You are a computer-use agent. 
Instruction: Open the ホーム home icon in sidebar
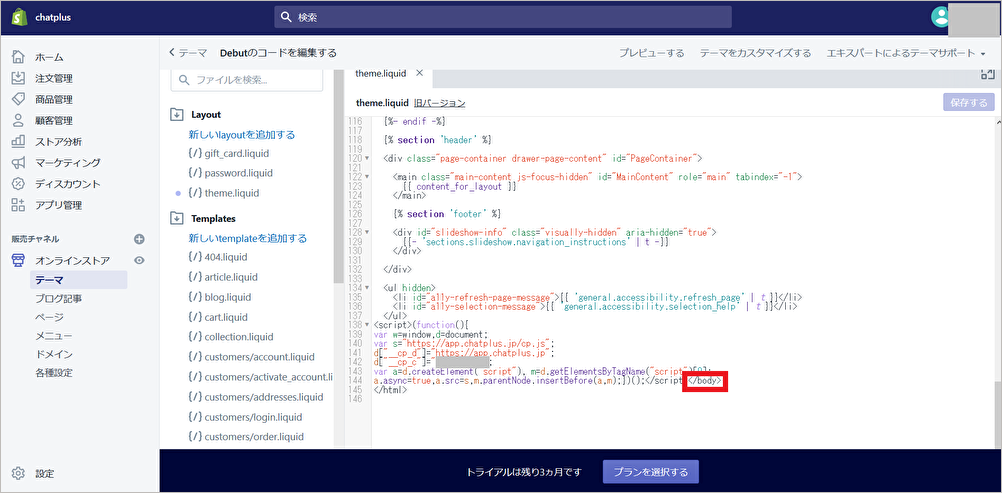pos(19,57)
